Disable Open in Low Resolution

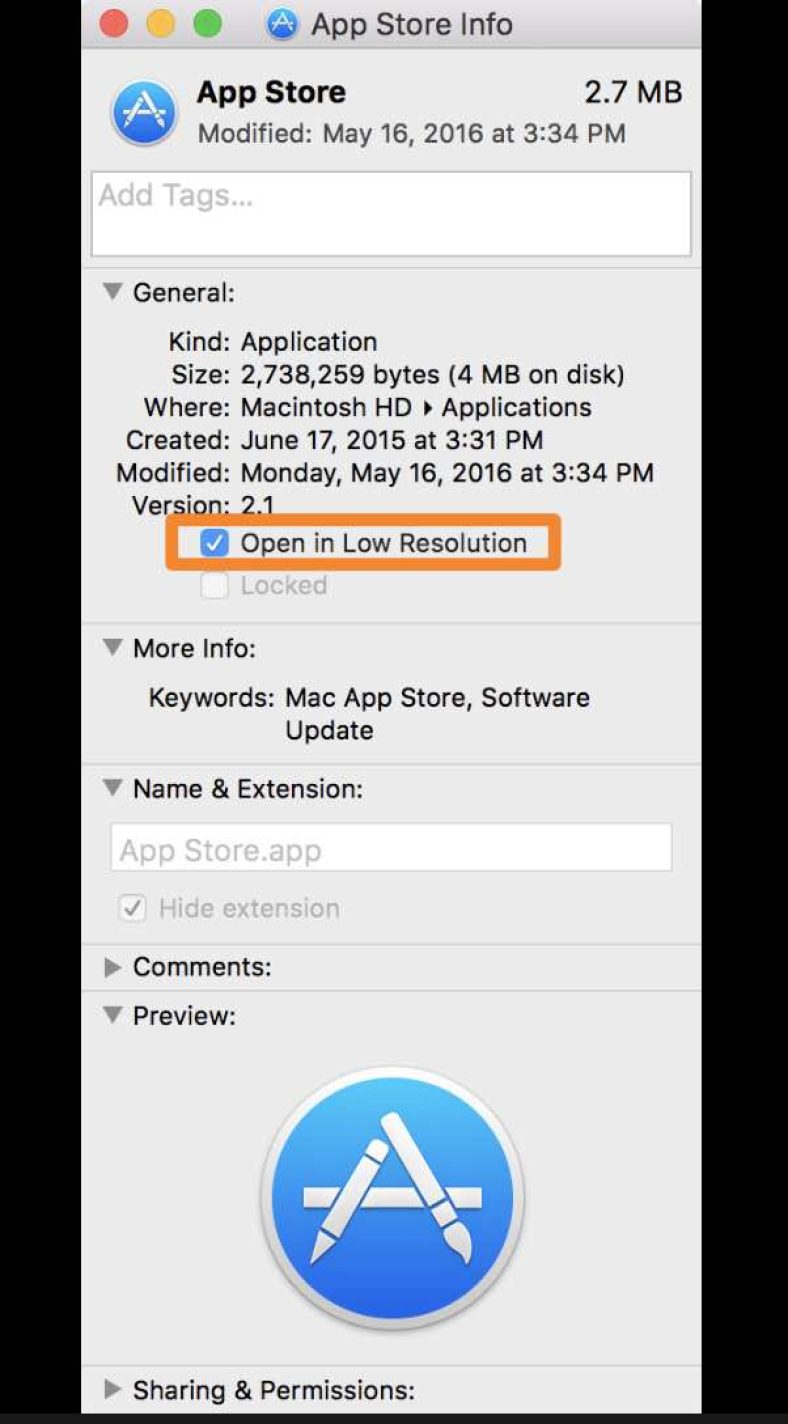tap(214, 543)
